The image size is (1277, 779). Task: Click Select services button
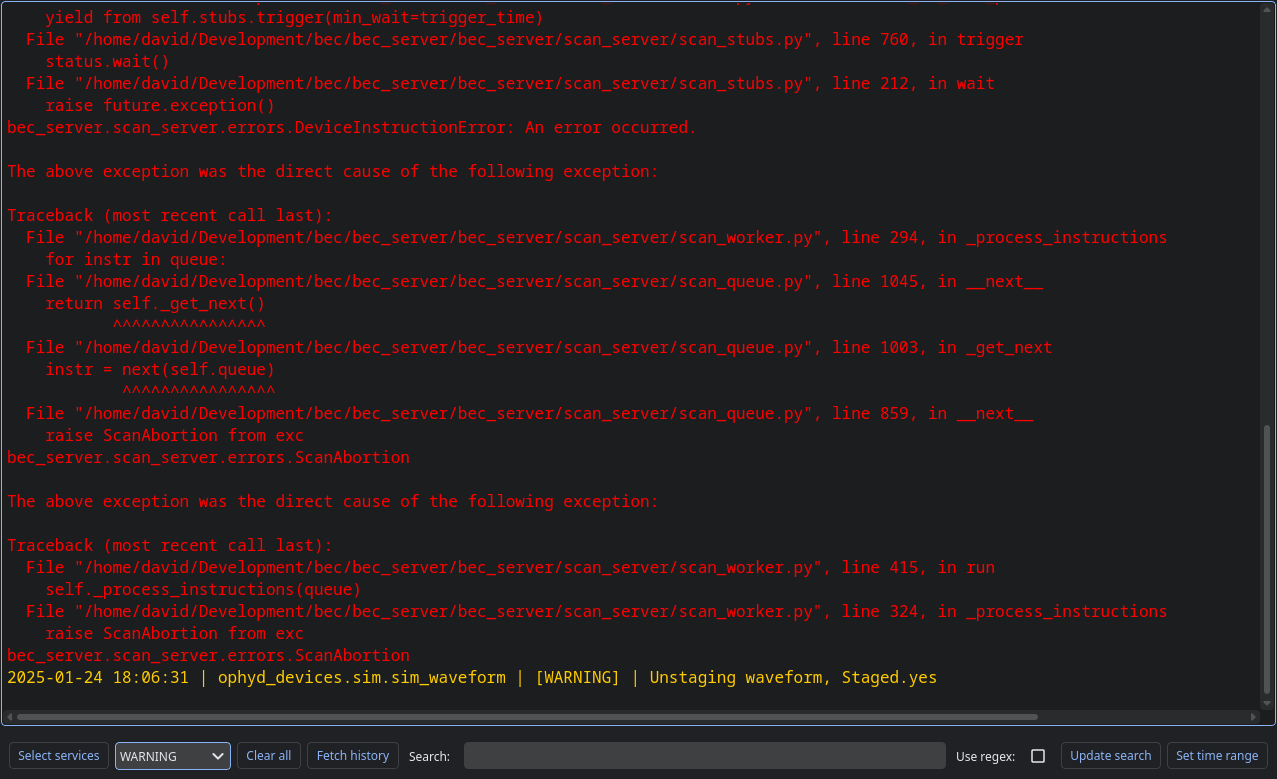pyautogui.click(x=59, y=756)
